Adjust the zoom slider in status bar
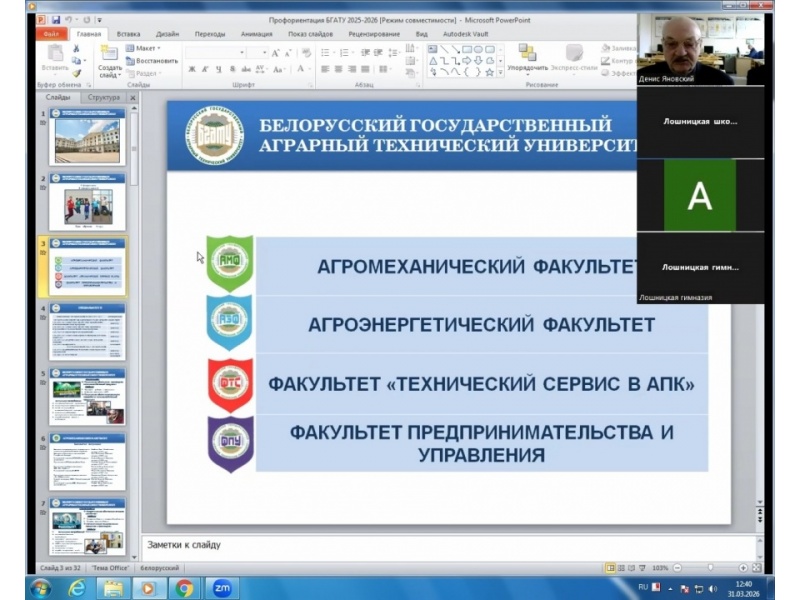The width and height of the screenshot is (800, 600). 709,567
